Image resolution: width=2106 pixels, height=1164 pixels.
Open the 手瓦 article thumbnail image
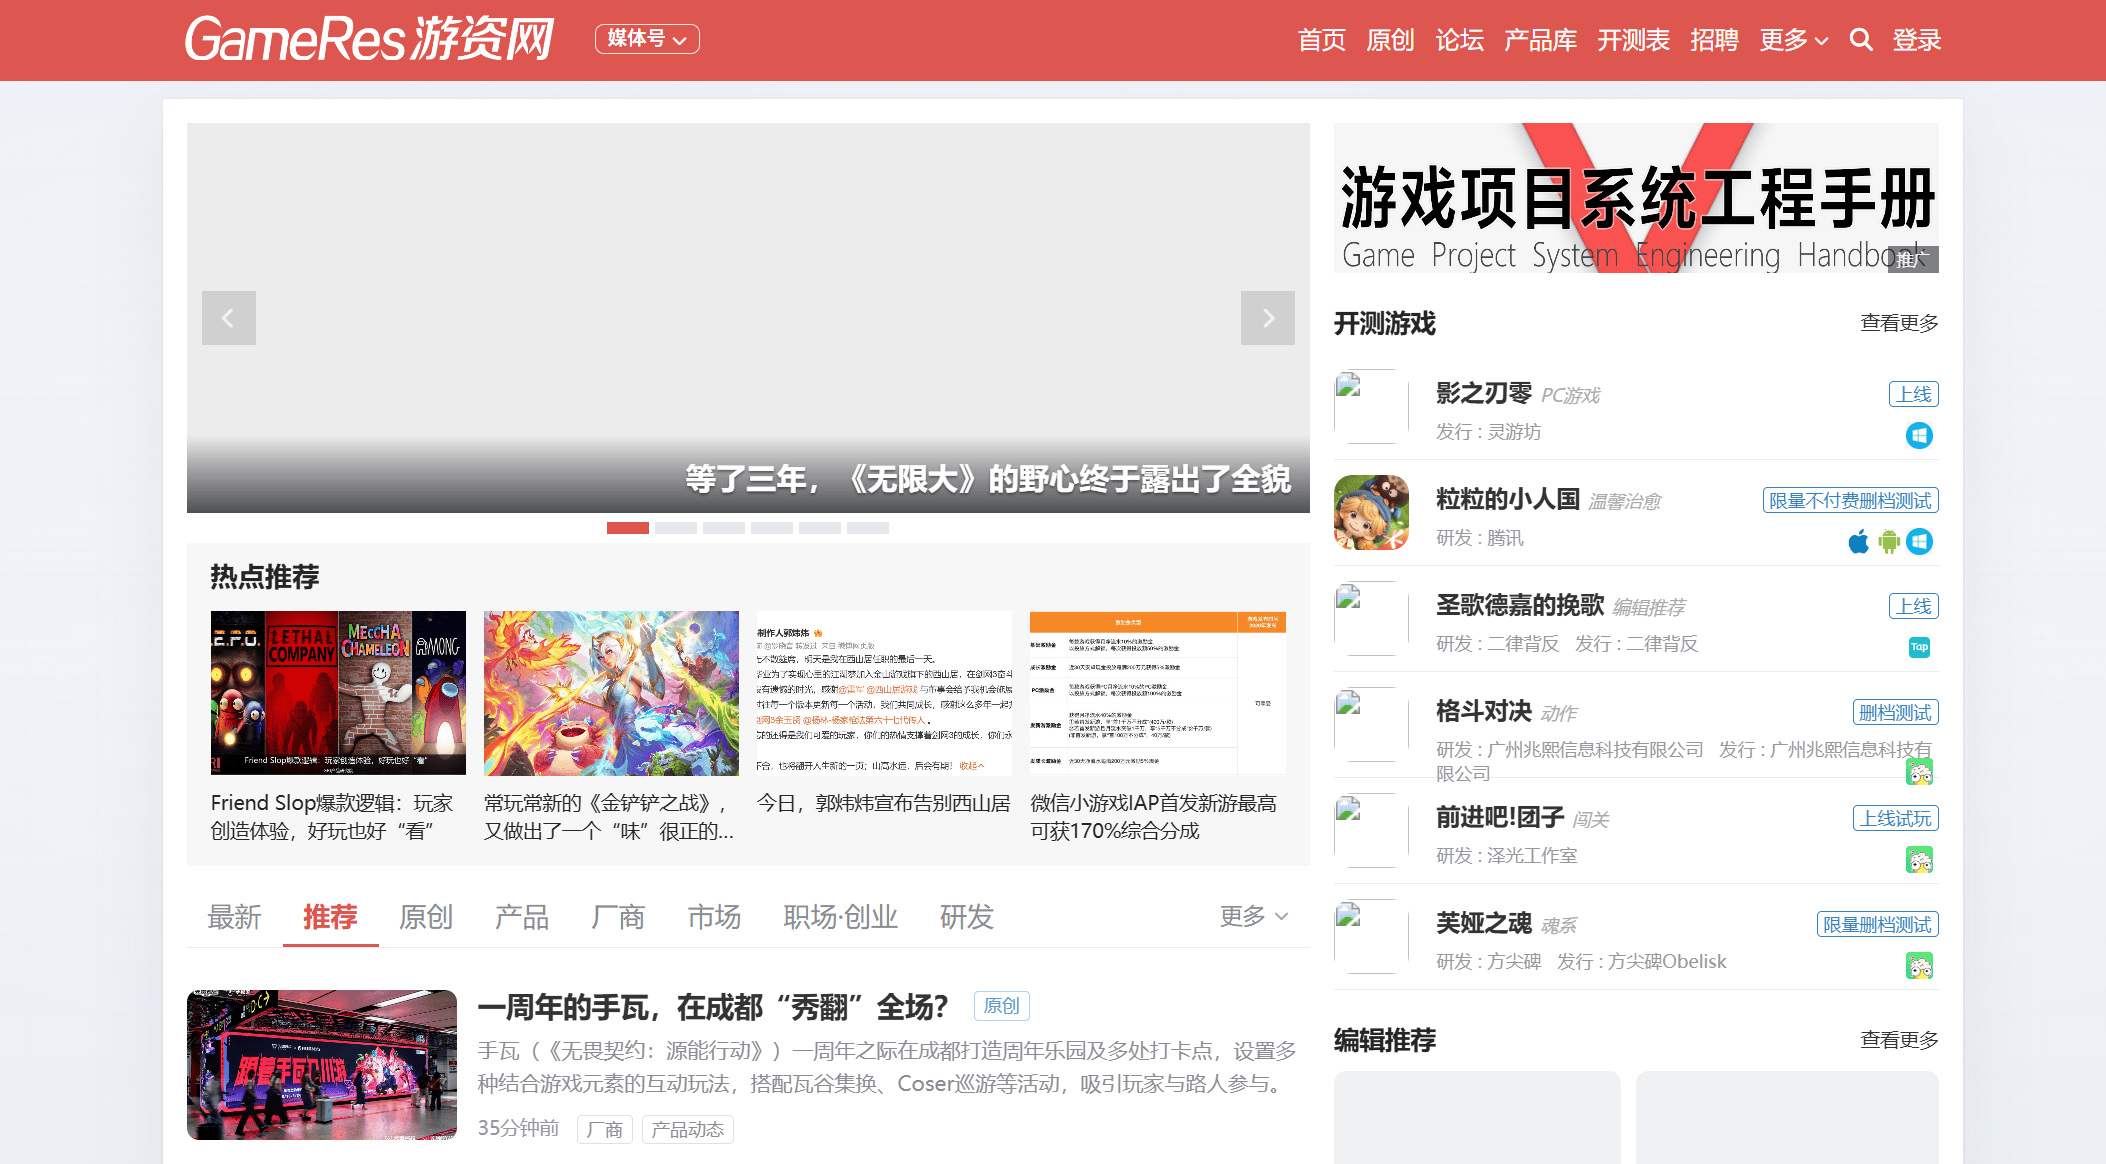[x=322, y=1065]
